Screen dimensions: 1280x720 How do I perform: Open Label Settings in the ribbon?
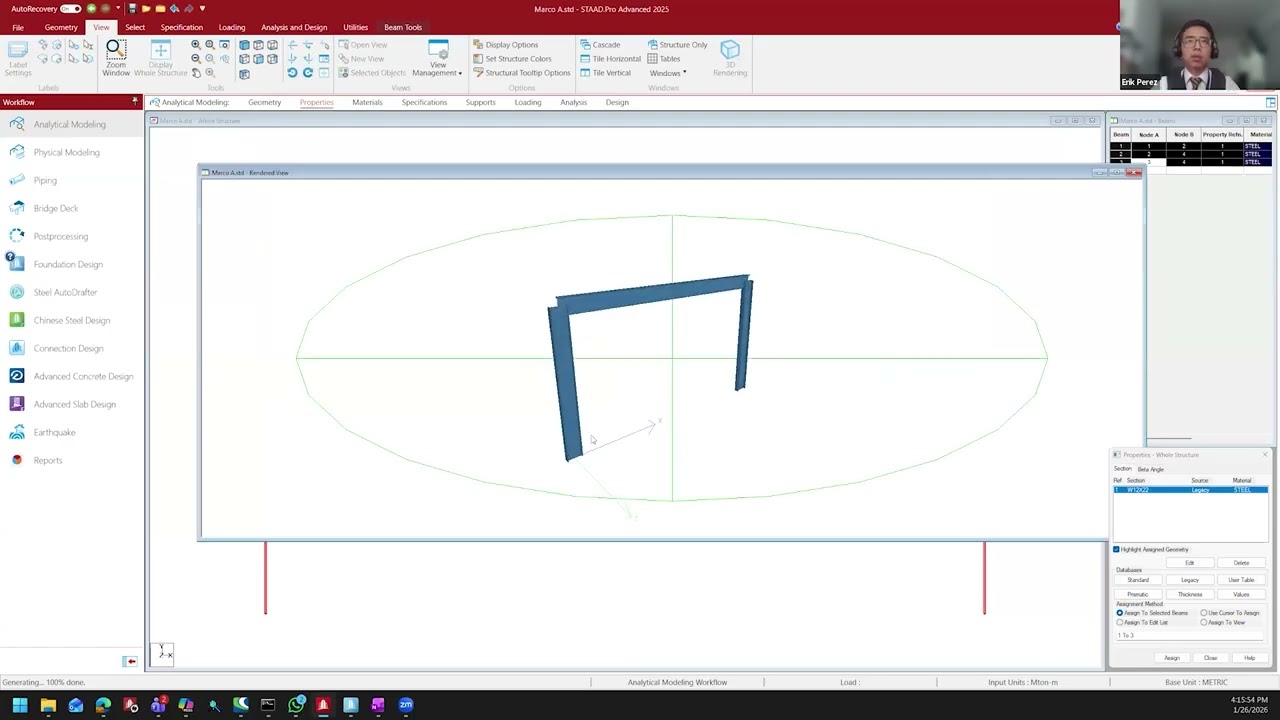[x=18, y=59]
